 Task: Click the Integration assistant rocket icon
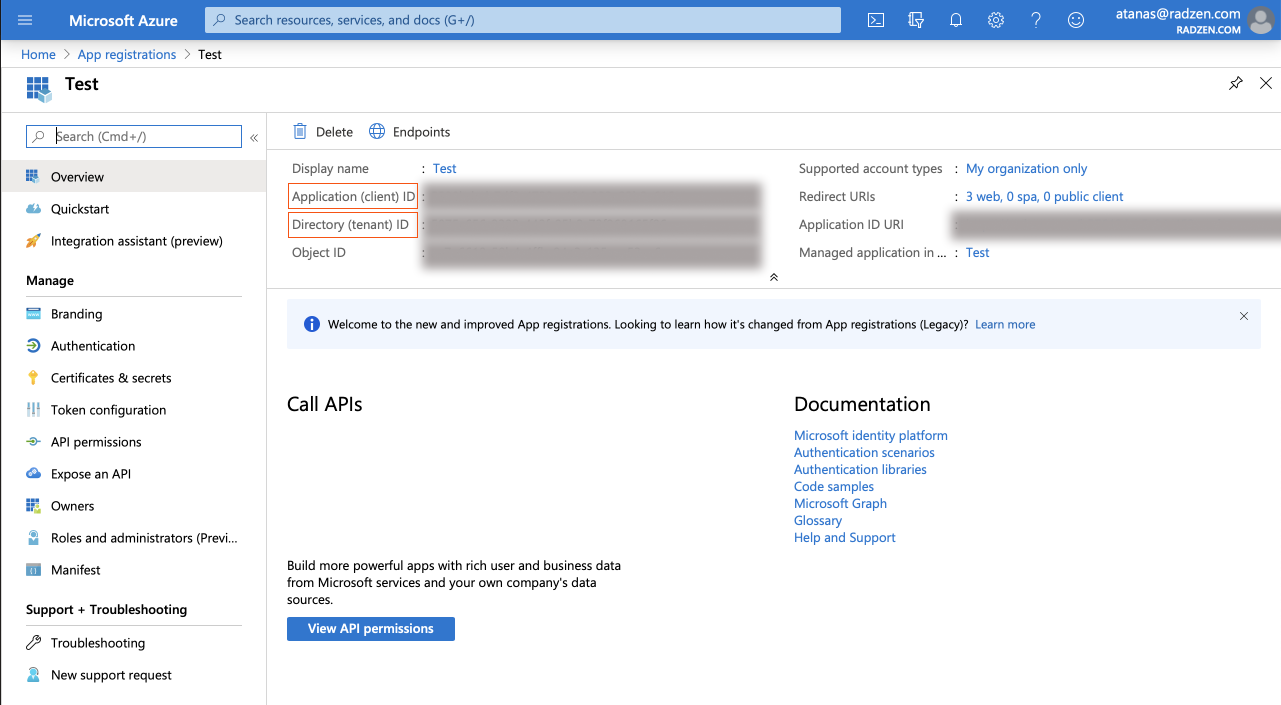click(x=33, y=241)
